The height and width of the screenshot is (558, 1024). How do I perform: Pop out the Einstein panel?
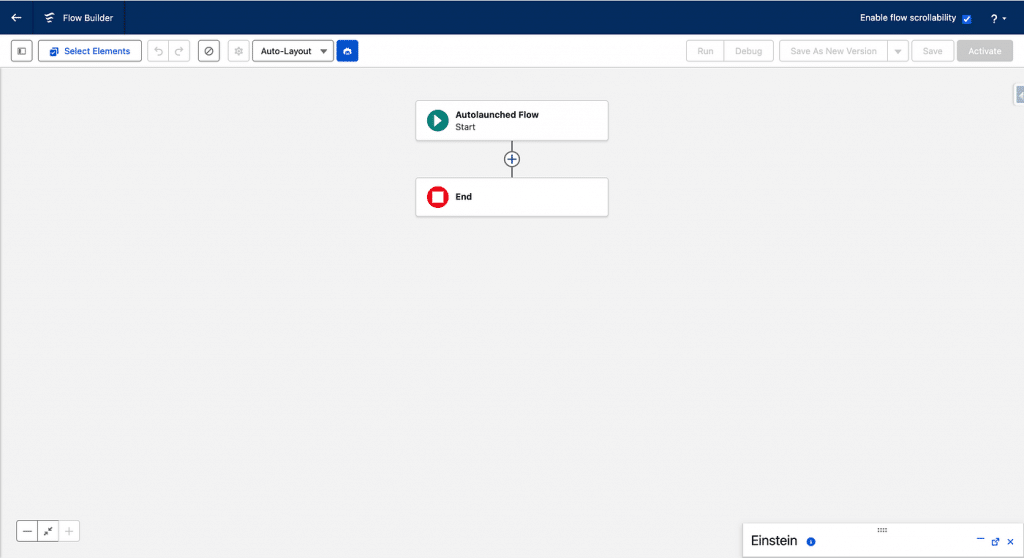click(995, 541)
